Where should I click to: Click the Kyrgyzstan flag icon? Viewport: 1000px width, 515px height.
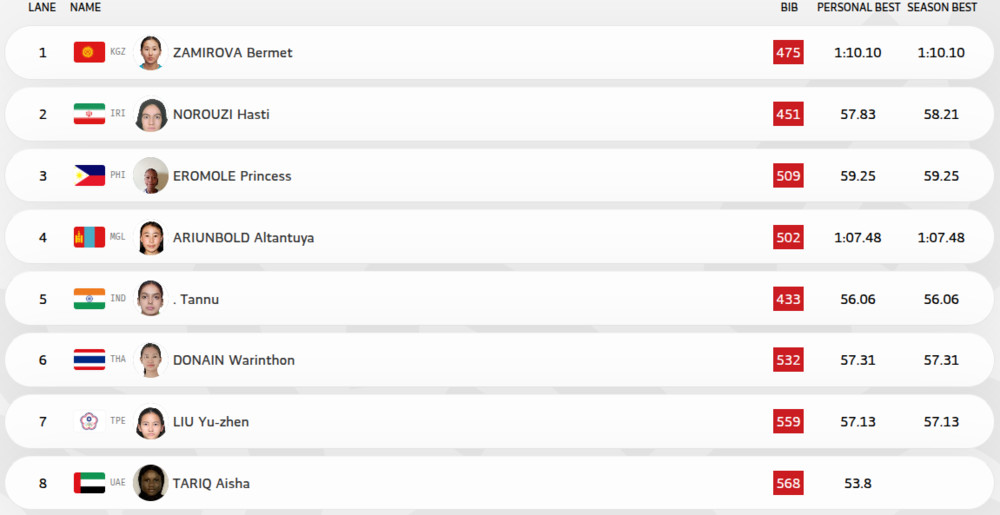click(x=89, y=52)
